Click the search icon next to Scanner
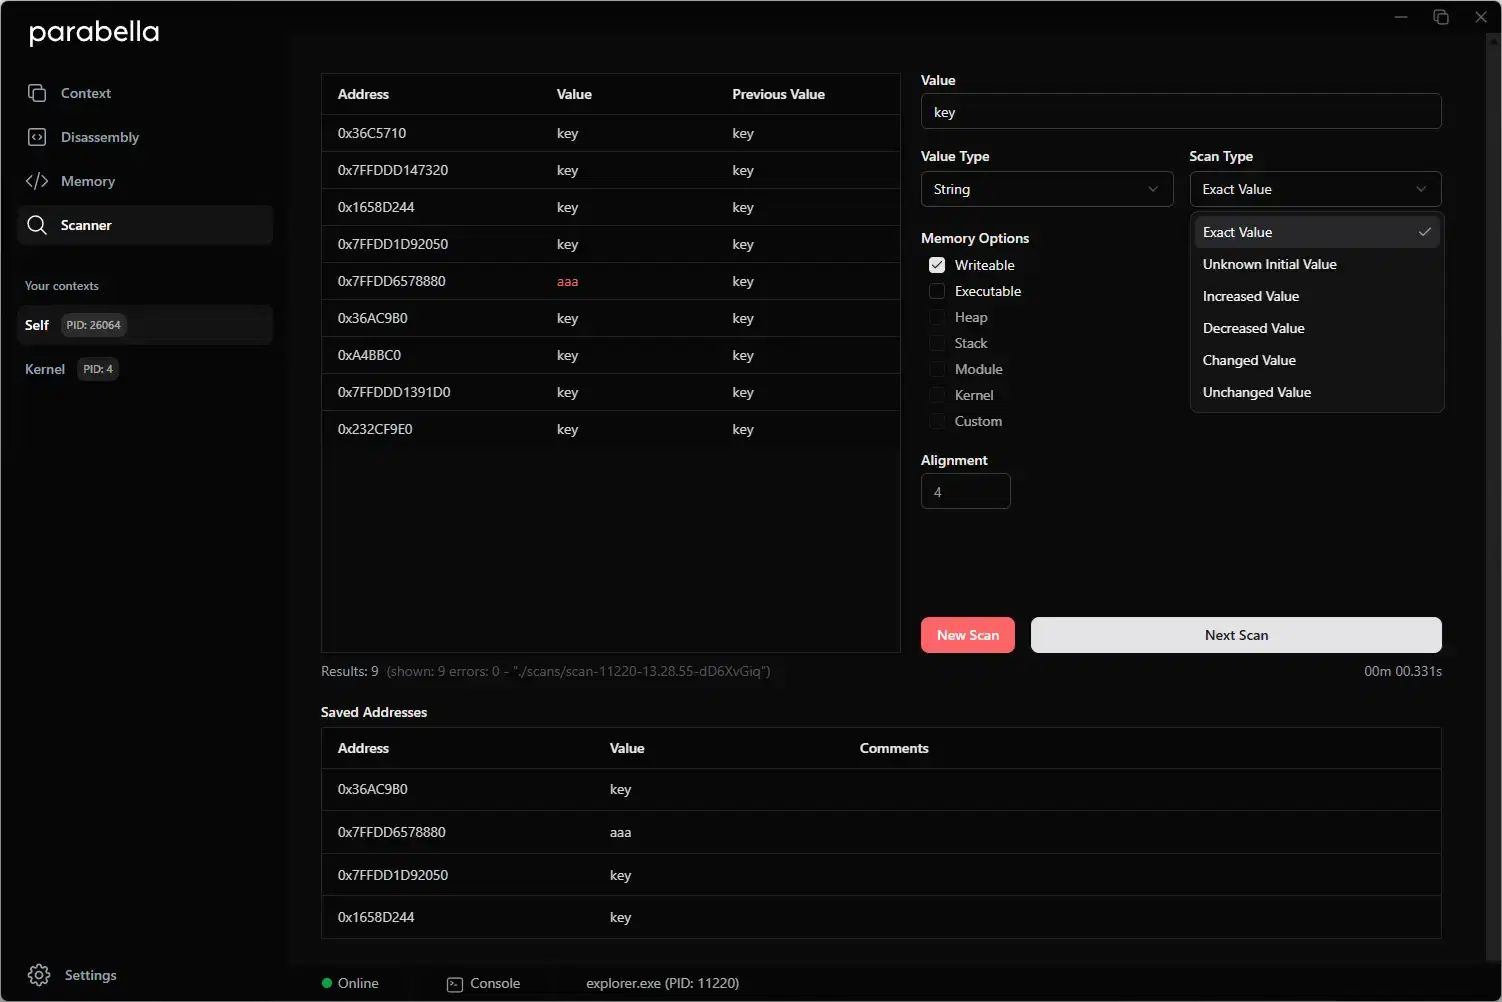Screen dimensions: 1502x1002 pyautogui.click(x=38, y=225)
